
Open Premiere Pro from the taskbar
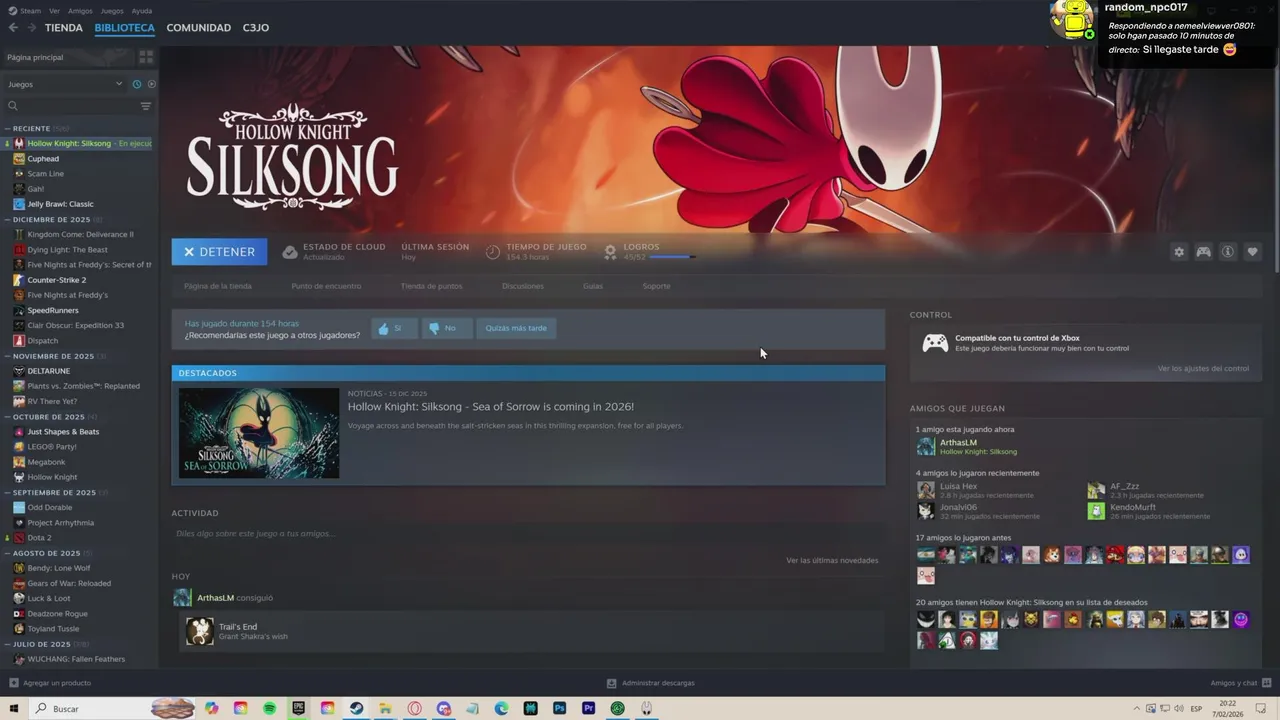click(x=588, y=708)
